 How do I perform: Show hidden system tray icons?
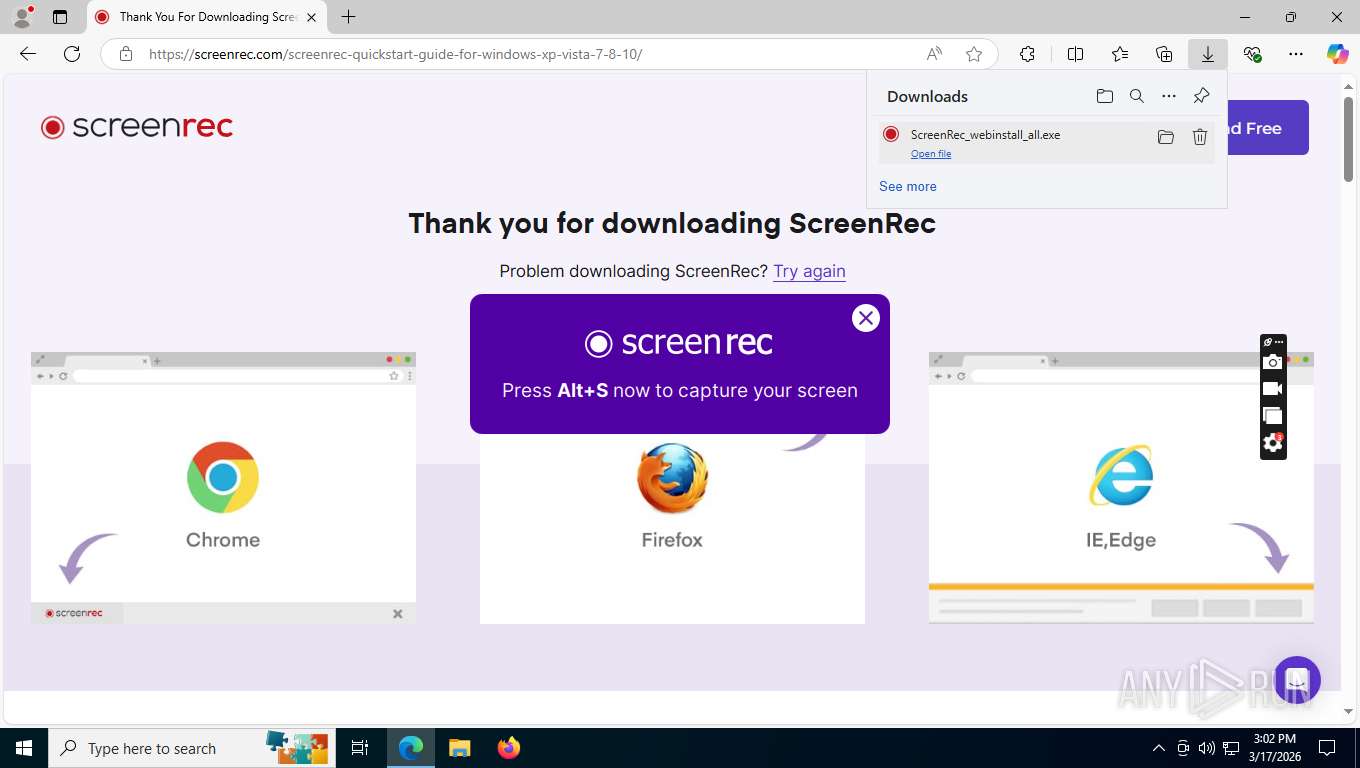point(1159,748)
